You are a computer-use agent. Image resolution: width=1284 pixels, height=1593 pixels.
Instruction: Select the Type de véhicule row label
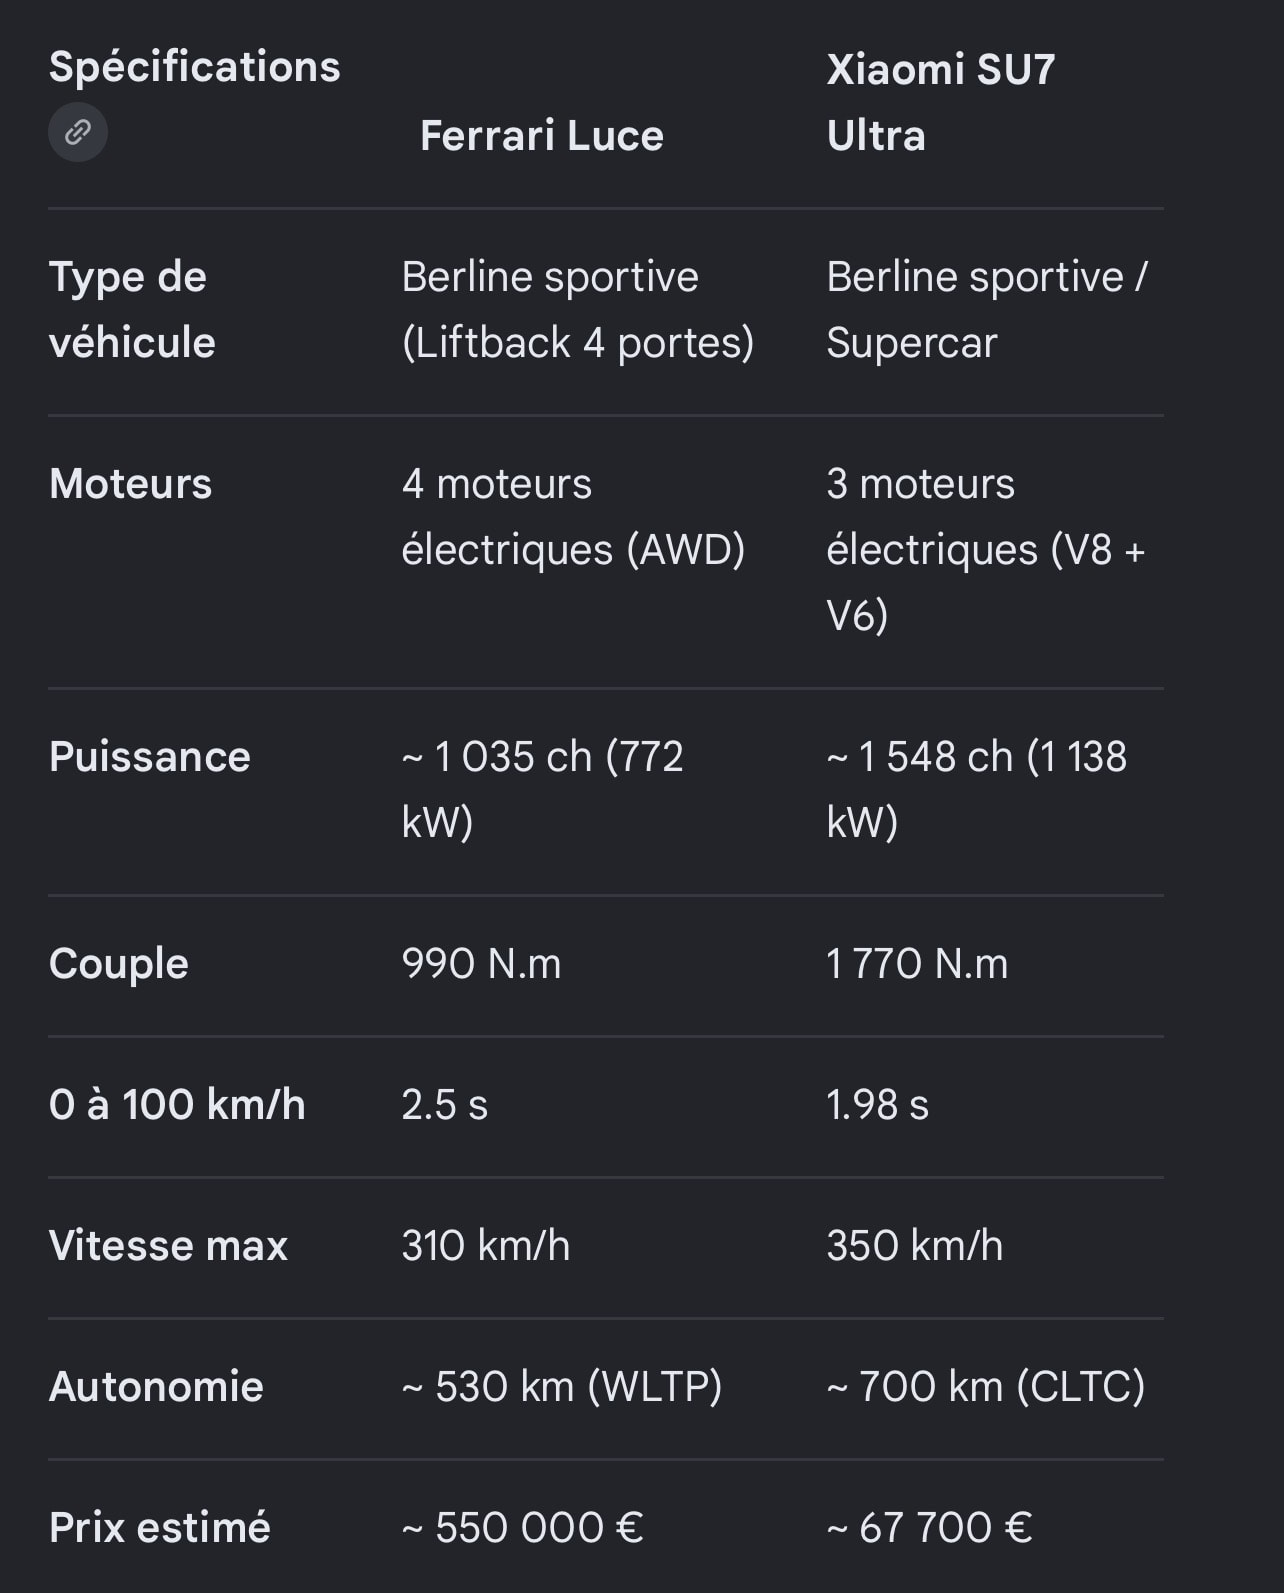[x=132, y=309]
